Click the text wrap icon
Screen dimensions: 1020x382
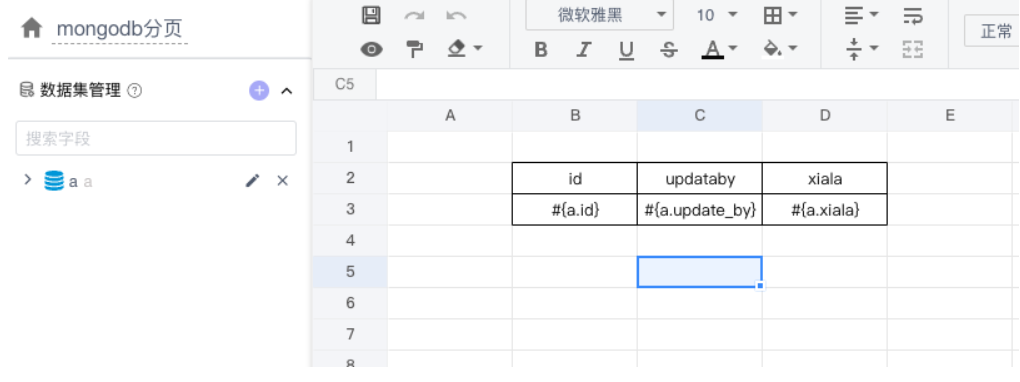pyautogui.click(x=913, y=16)
